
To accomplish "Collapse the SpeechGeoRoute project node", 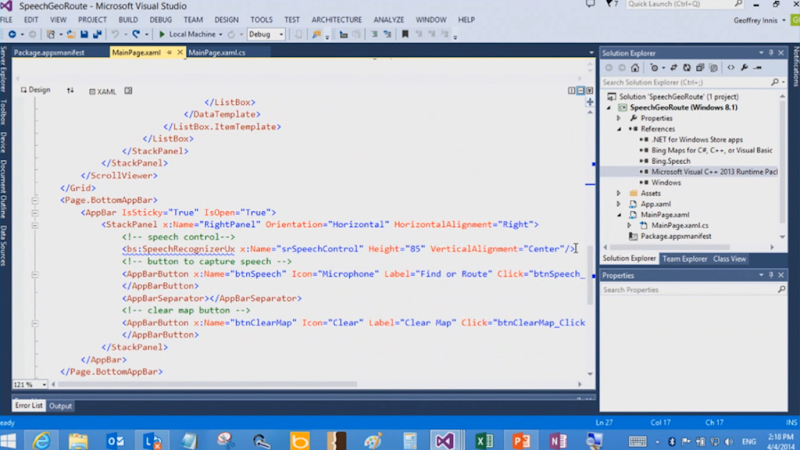I will click(x=609, y=108).
